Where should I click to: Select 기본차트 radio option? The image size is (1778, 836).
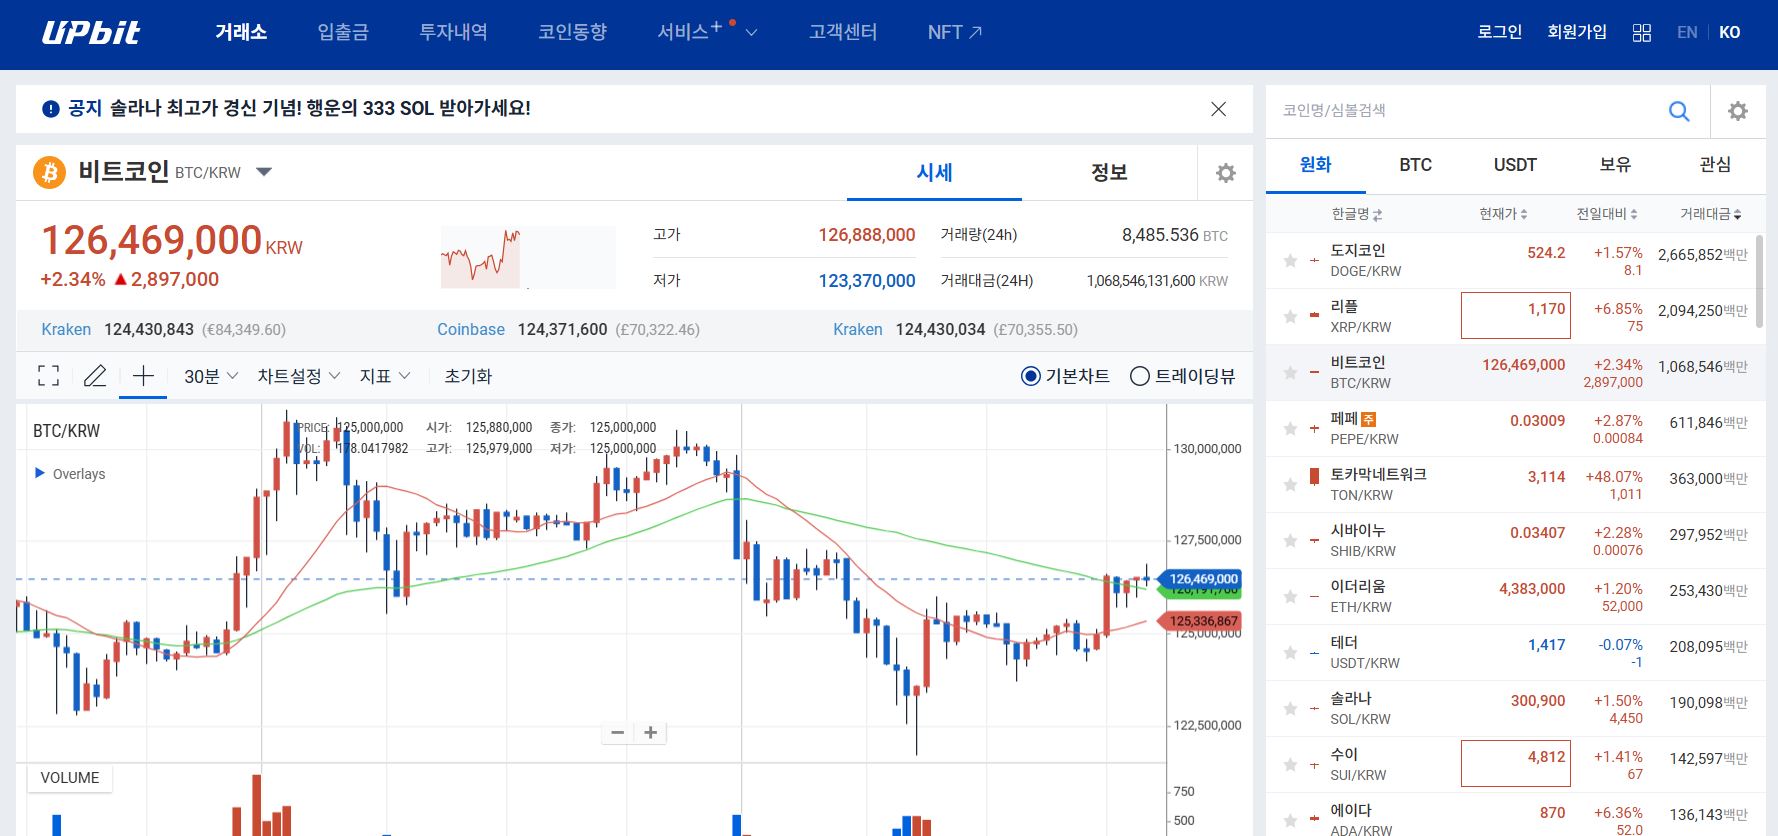(x=1065, y=376)
